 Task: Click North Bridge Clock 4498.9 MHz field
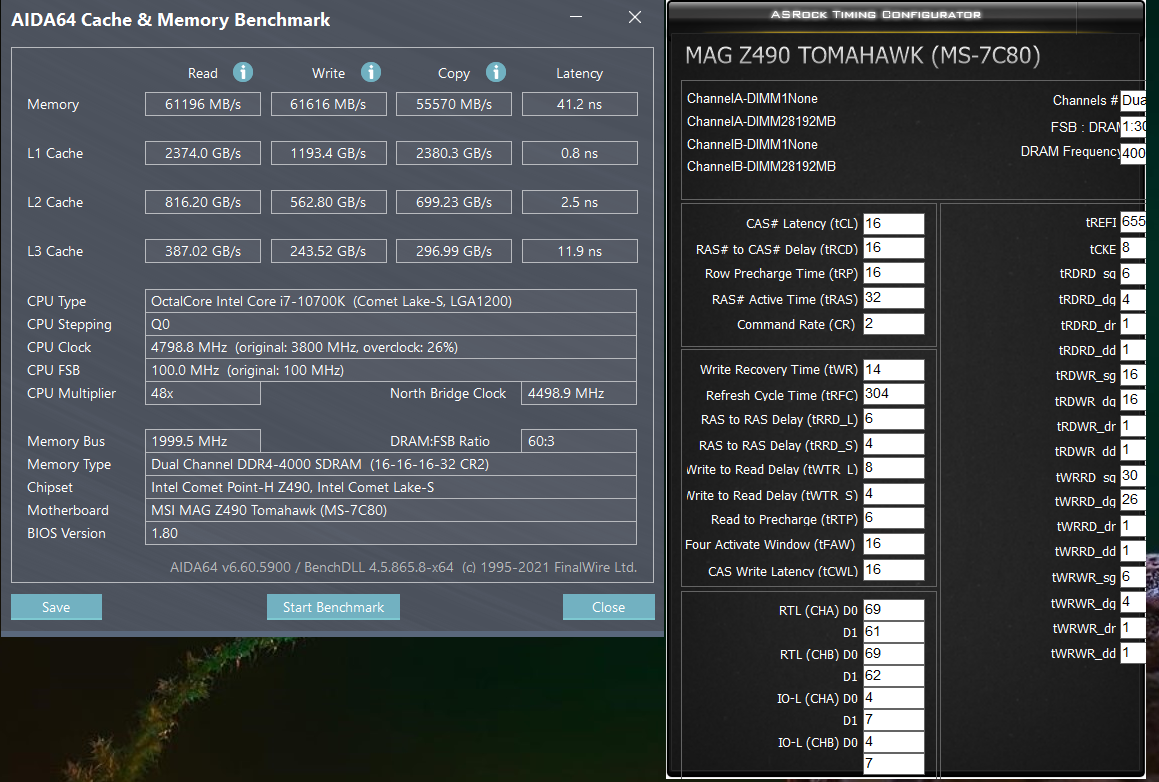tap(579, 393)
